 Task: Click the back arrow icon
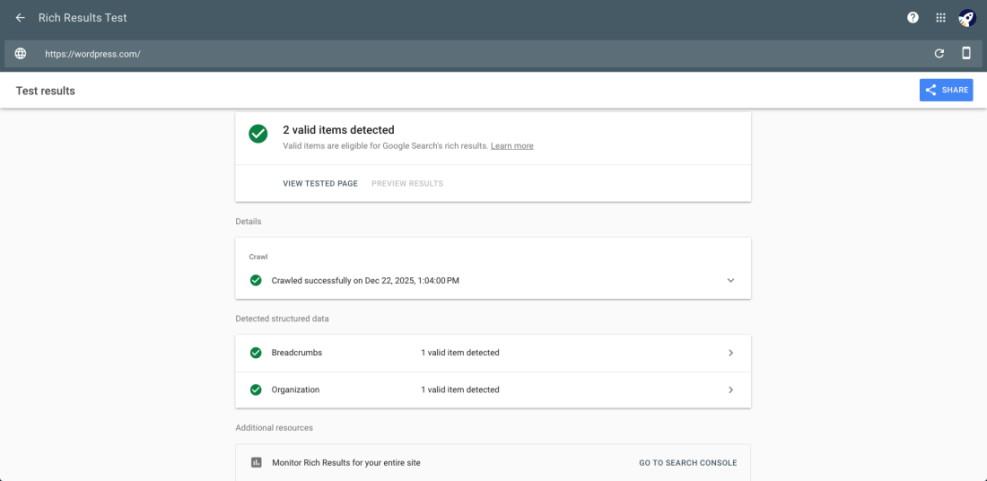pos(20,18)
